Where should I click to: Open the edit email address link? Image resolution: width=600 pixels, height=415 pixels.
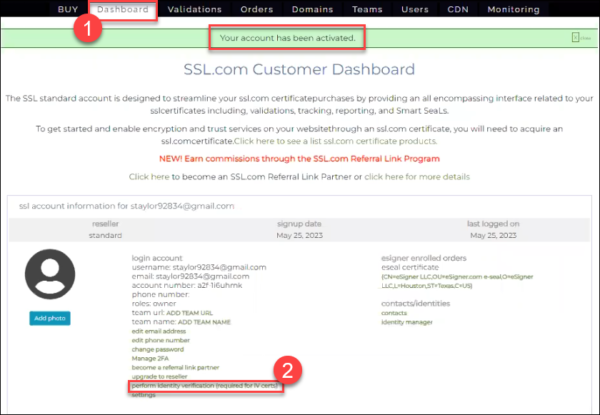click(159, 331)
